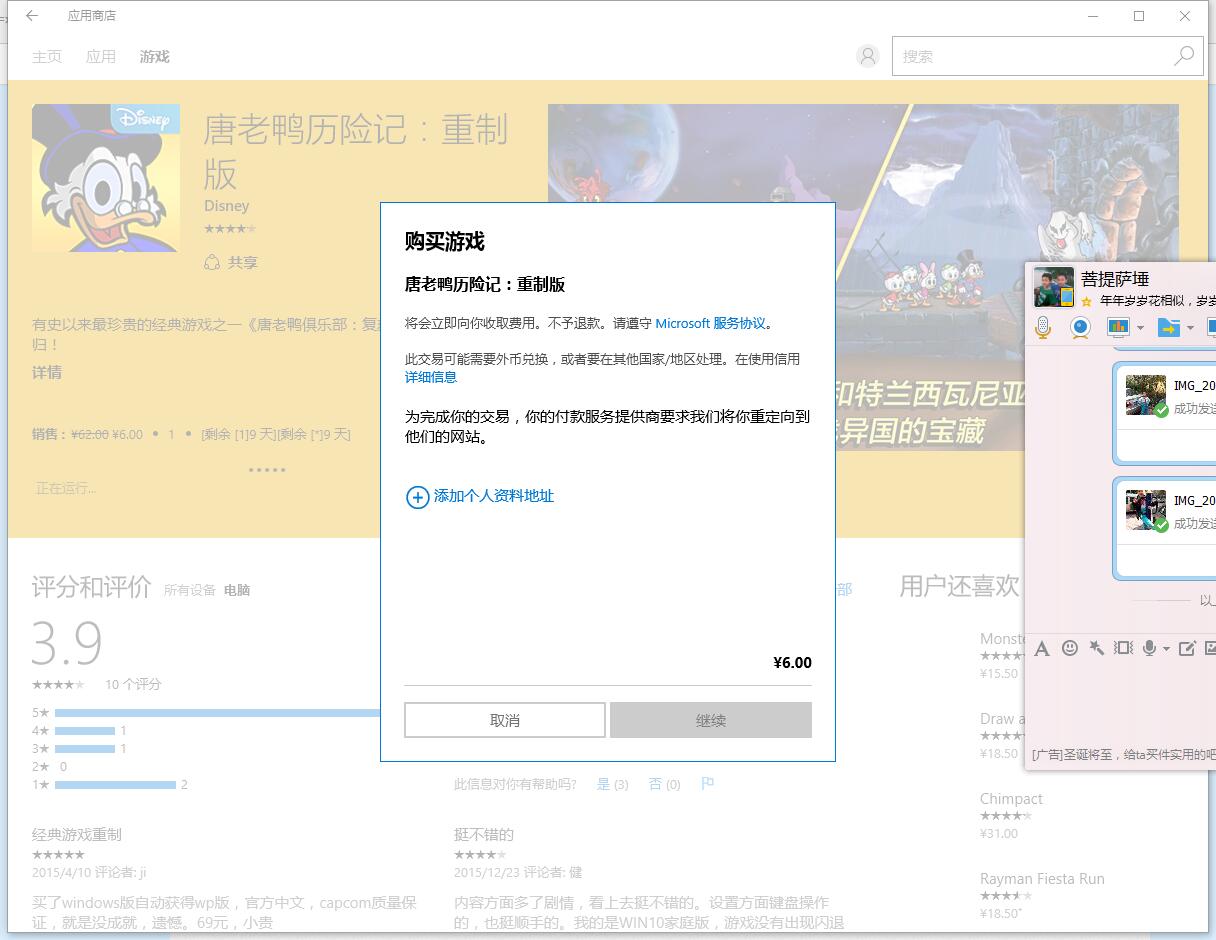Click the plus icon to add profile address
The image size is (1216, 940).
pos(417,497)
